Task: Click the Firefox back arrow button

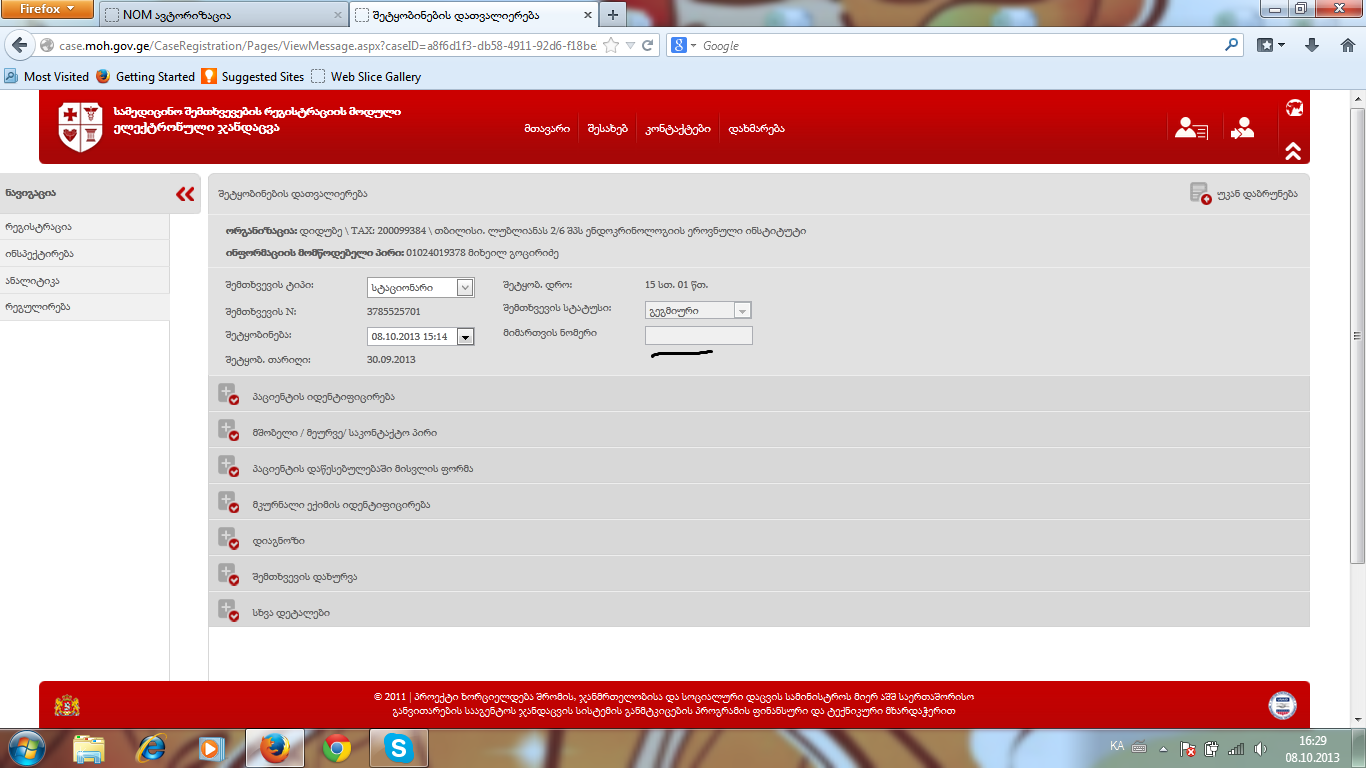Action: tap(20, 46)
